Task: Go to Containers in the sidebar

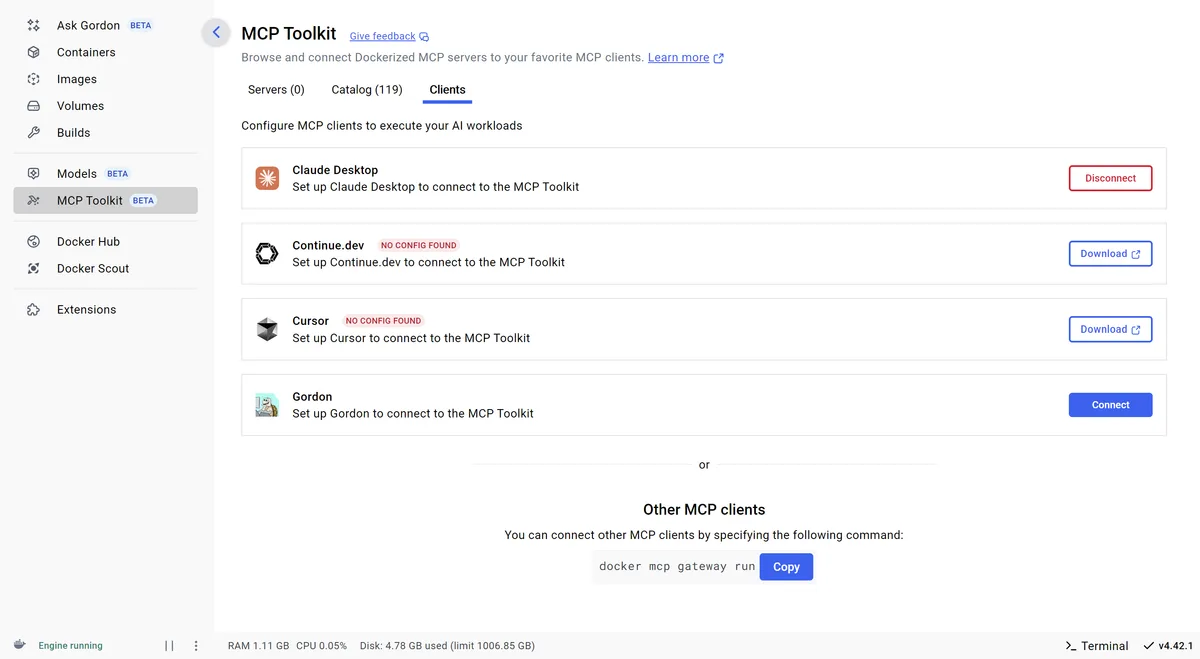Action: 105,52
